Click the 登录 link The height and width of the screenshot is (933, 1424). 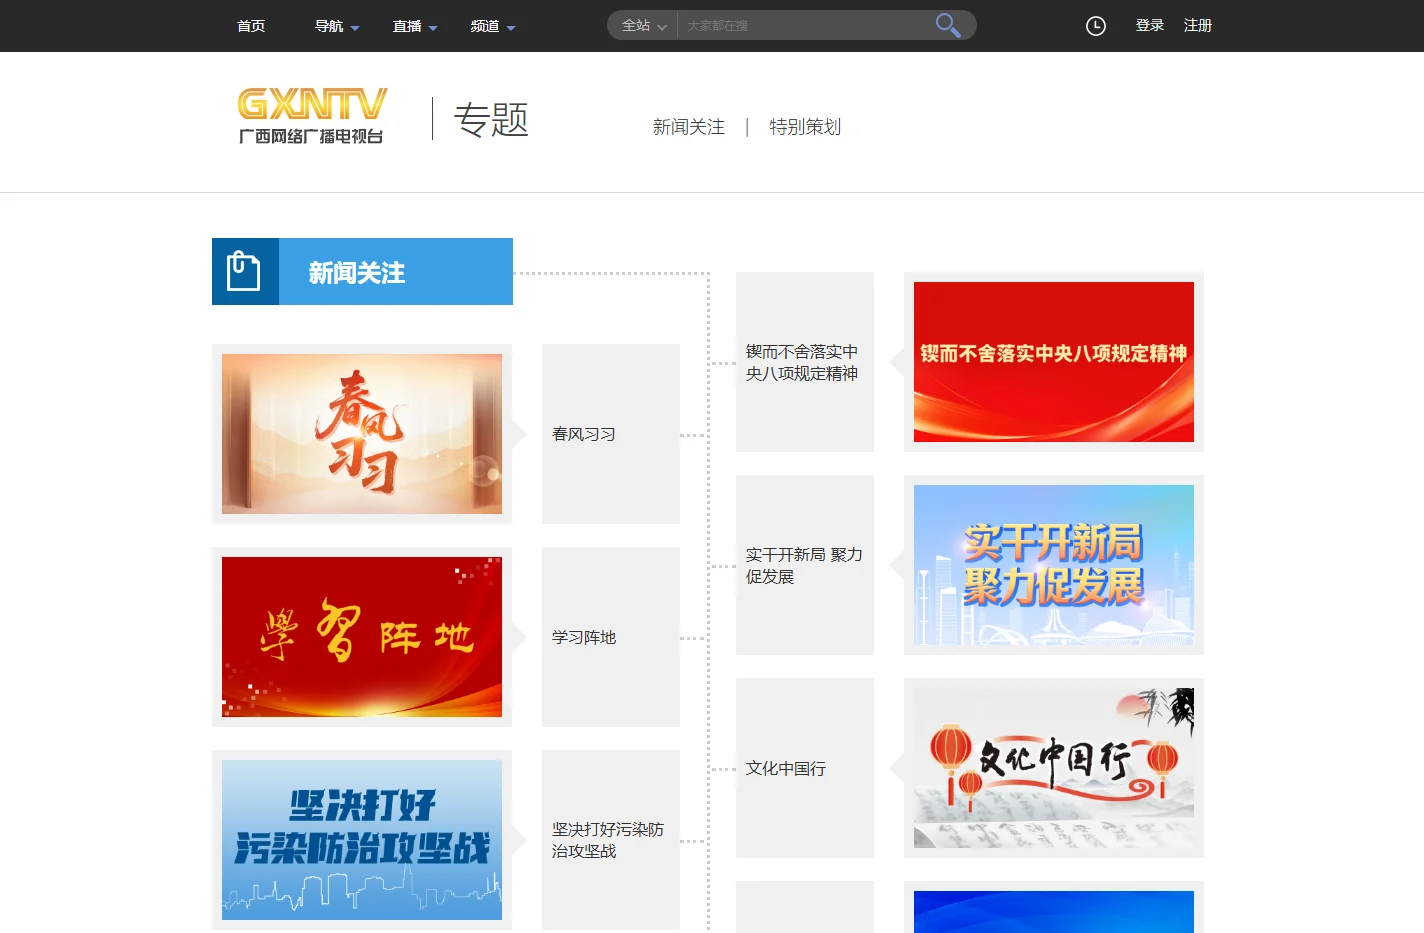click(x=1150, y=25)
